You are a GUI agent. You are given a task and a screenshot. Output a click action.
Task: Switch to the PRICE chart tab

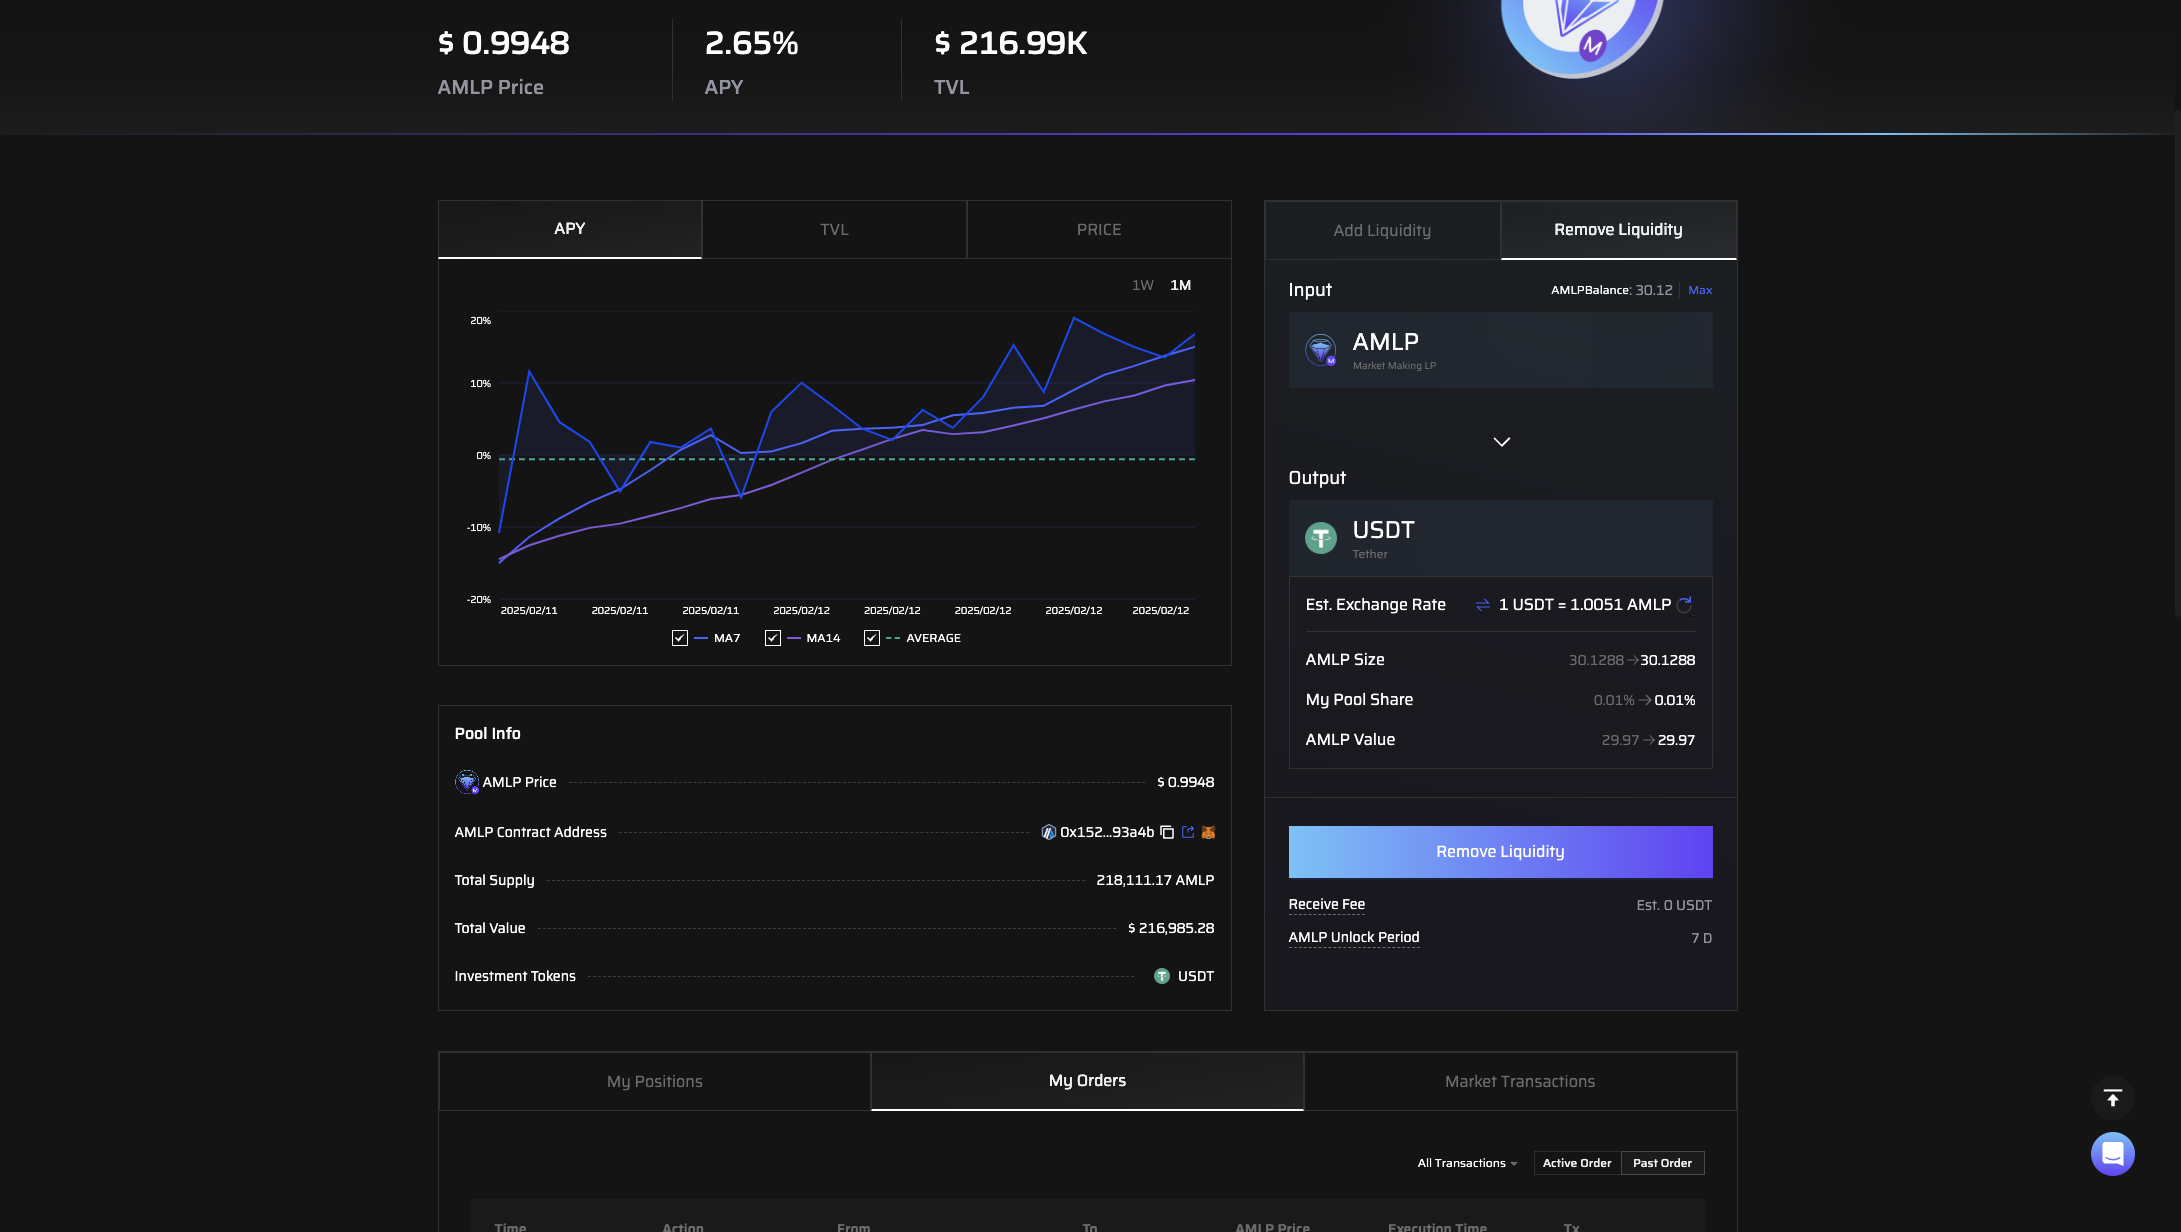(x=1099, y=230)
